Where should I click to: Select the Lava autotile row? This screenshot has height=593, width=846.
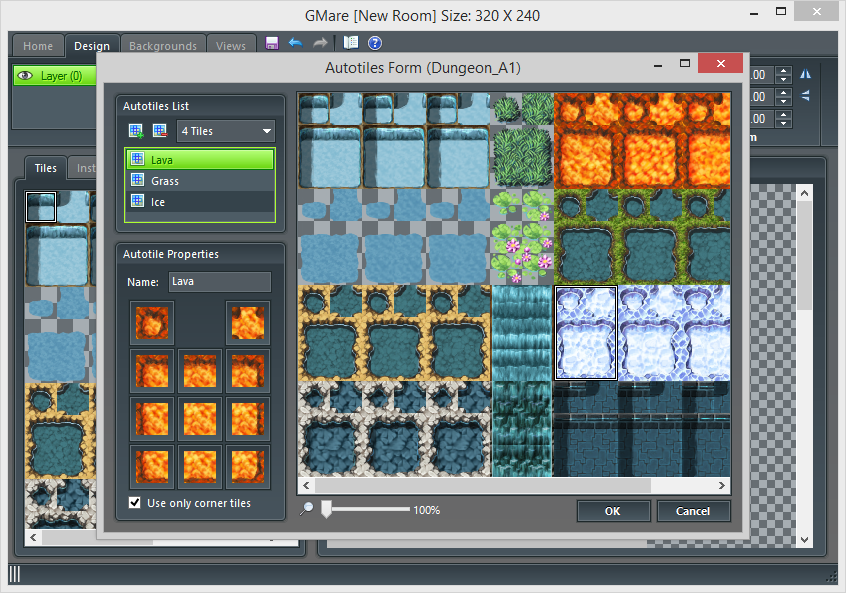(200, 160)
